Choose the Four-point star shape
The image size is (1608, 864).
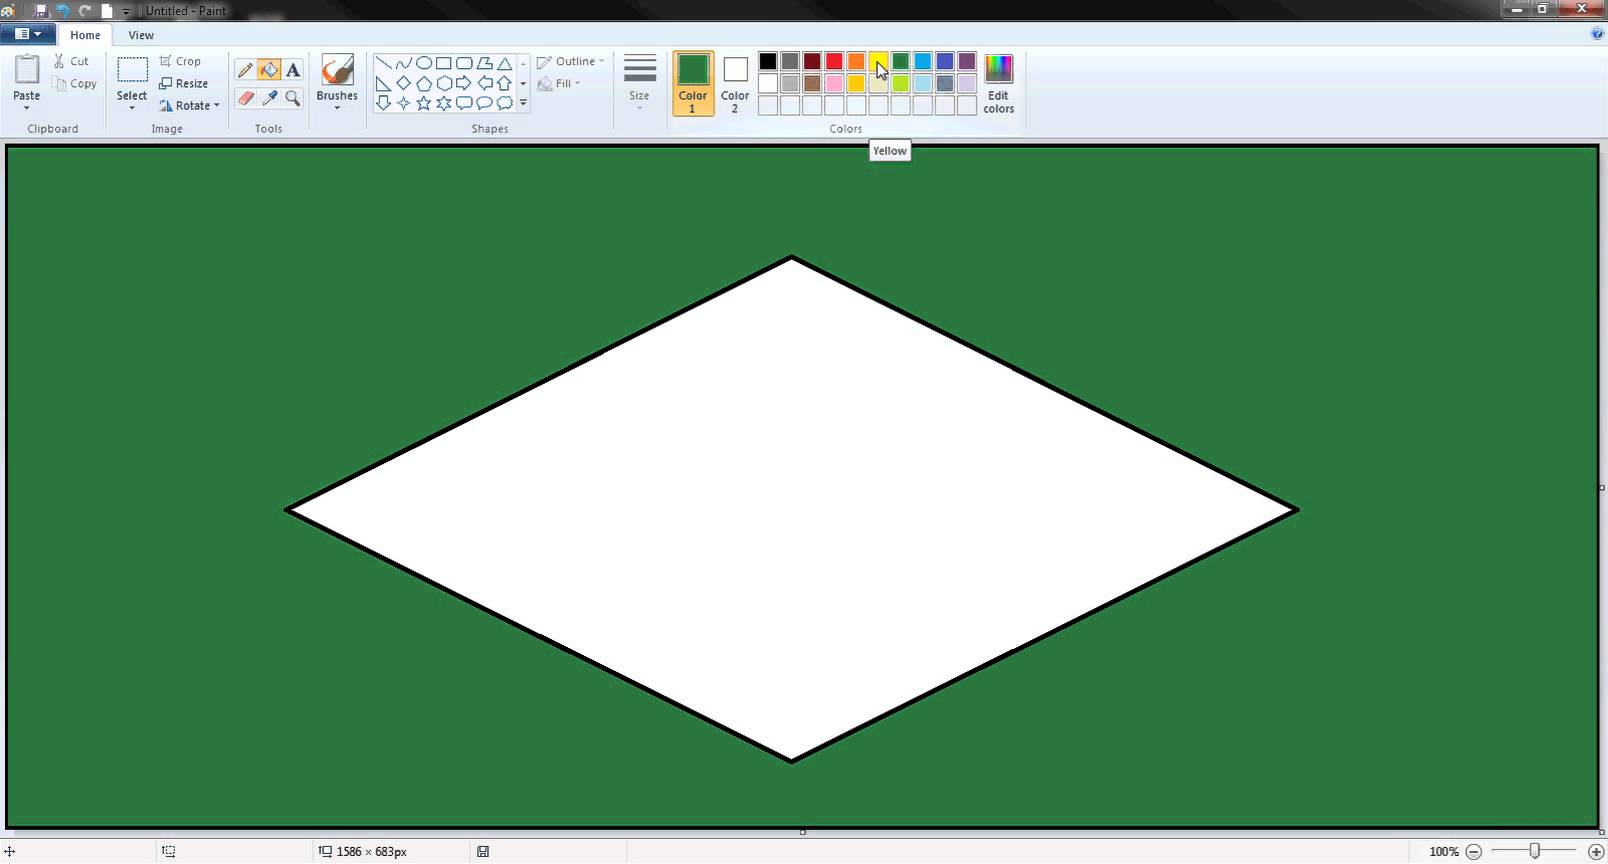coord(403,103)
